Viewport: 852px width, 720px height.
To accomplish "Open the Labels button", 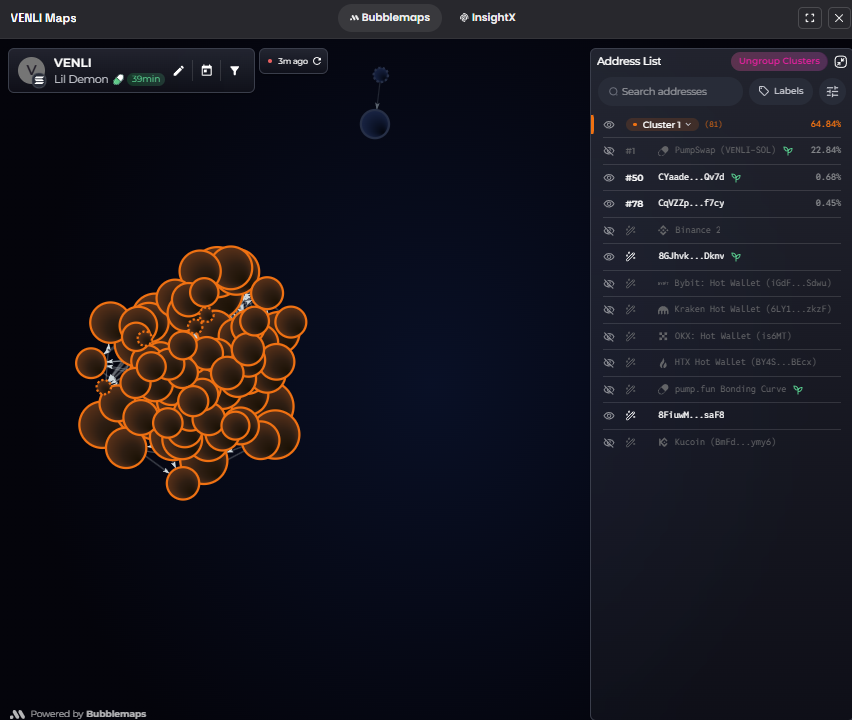I will [x=781, y=91].
